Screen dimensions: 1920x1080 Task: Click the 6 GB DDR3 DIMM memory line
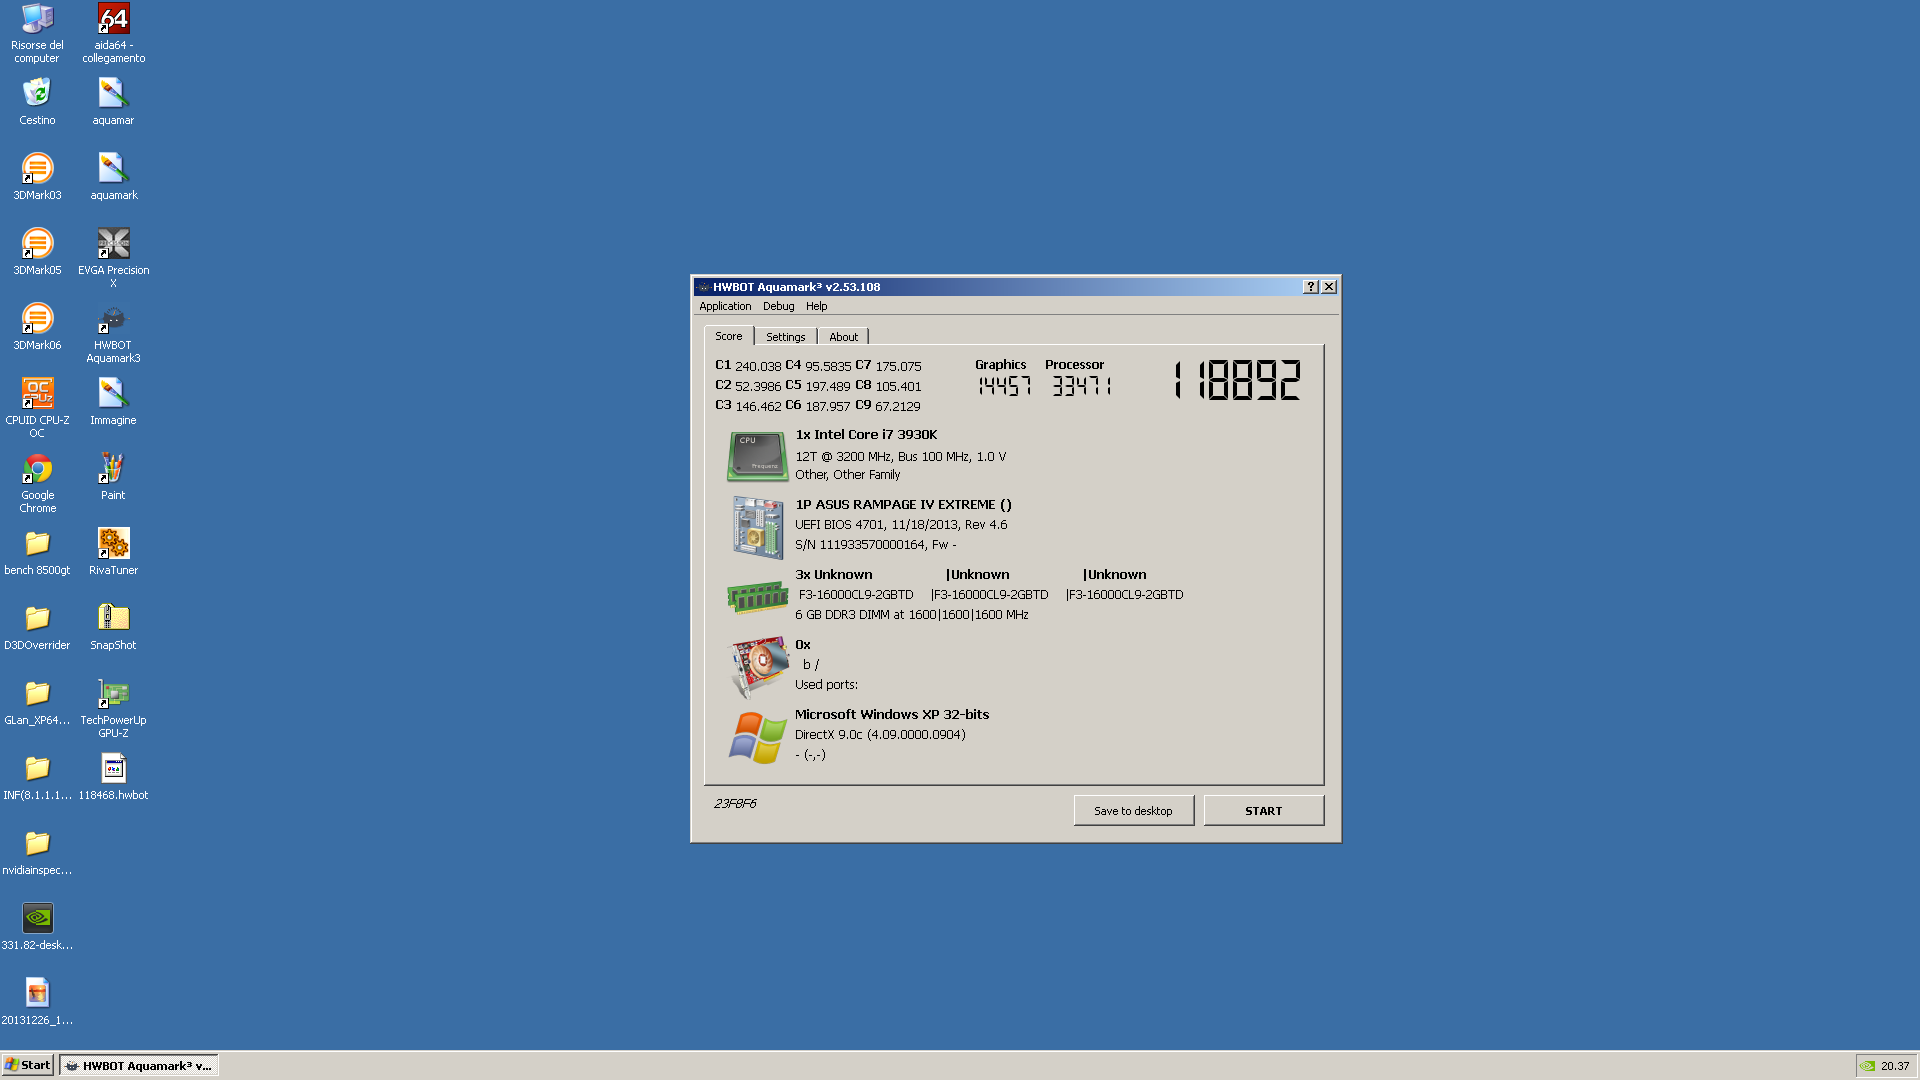pyautogui.click(x=912, y=614)
